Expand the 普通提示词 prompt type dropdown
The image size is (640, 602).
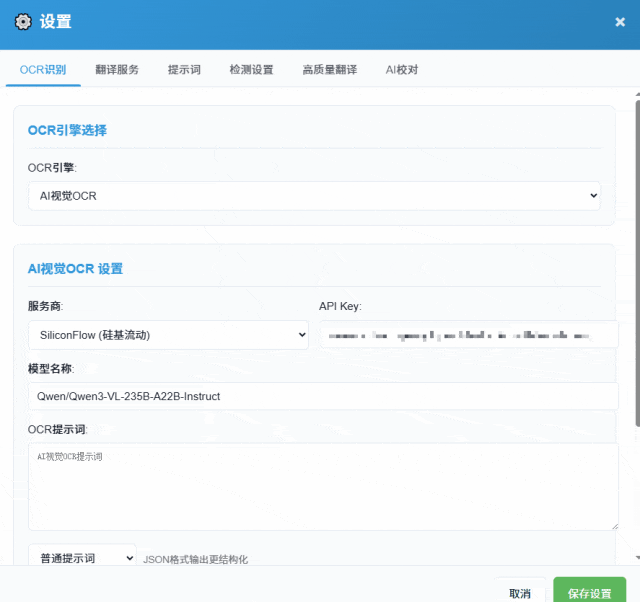click(x=82, y=558)
